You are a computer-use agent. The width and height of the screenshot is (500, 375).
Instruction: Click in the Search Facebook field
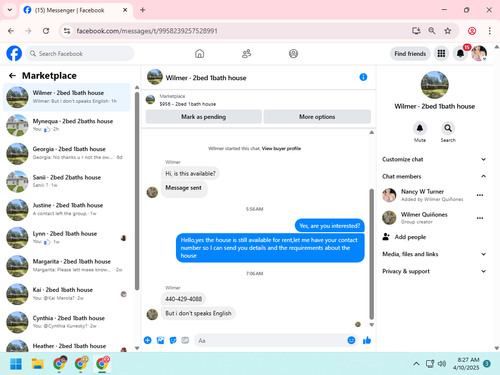(80, 54)
